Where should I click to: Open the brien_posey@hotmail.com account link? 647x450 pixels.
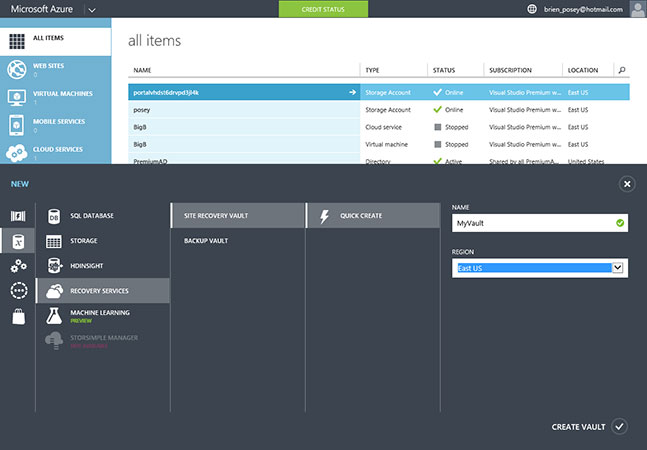(x=583, y=9)
